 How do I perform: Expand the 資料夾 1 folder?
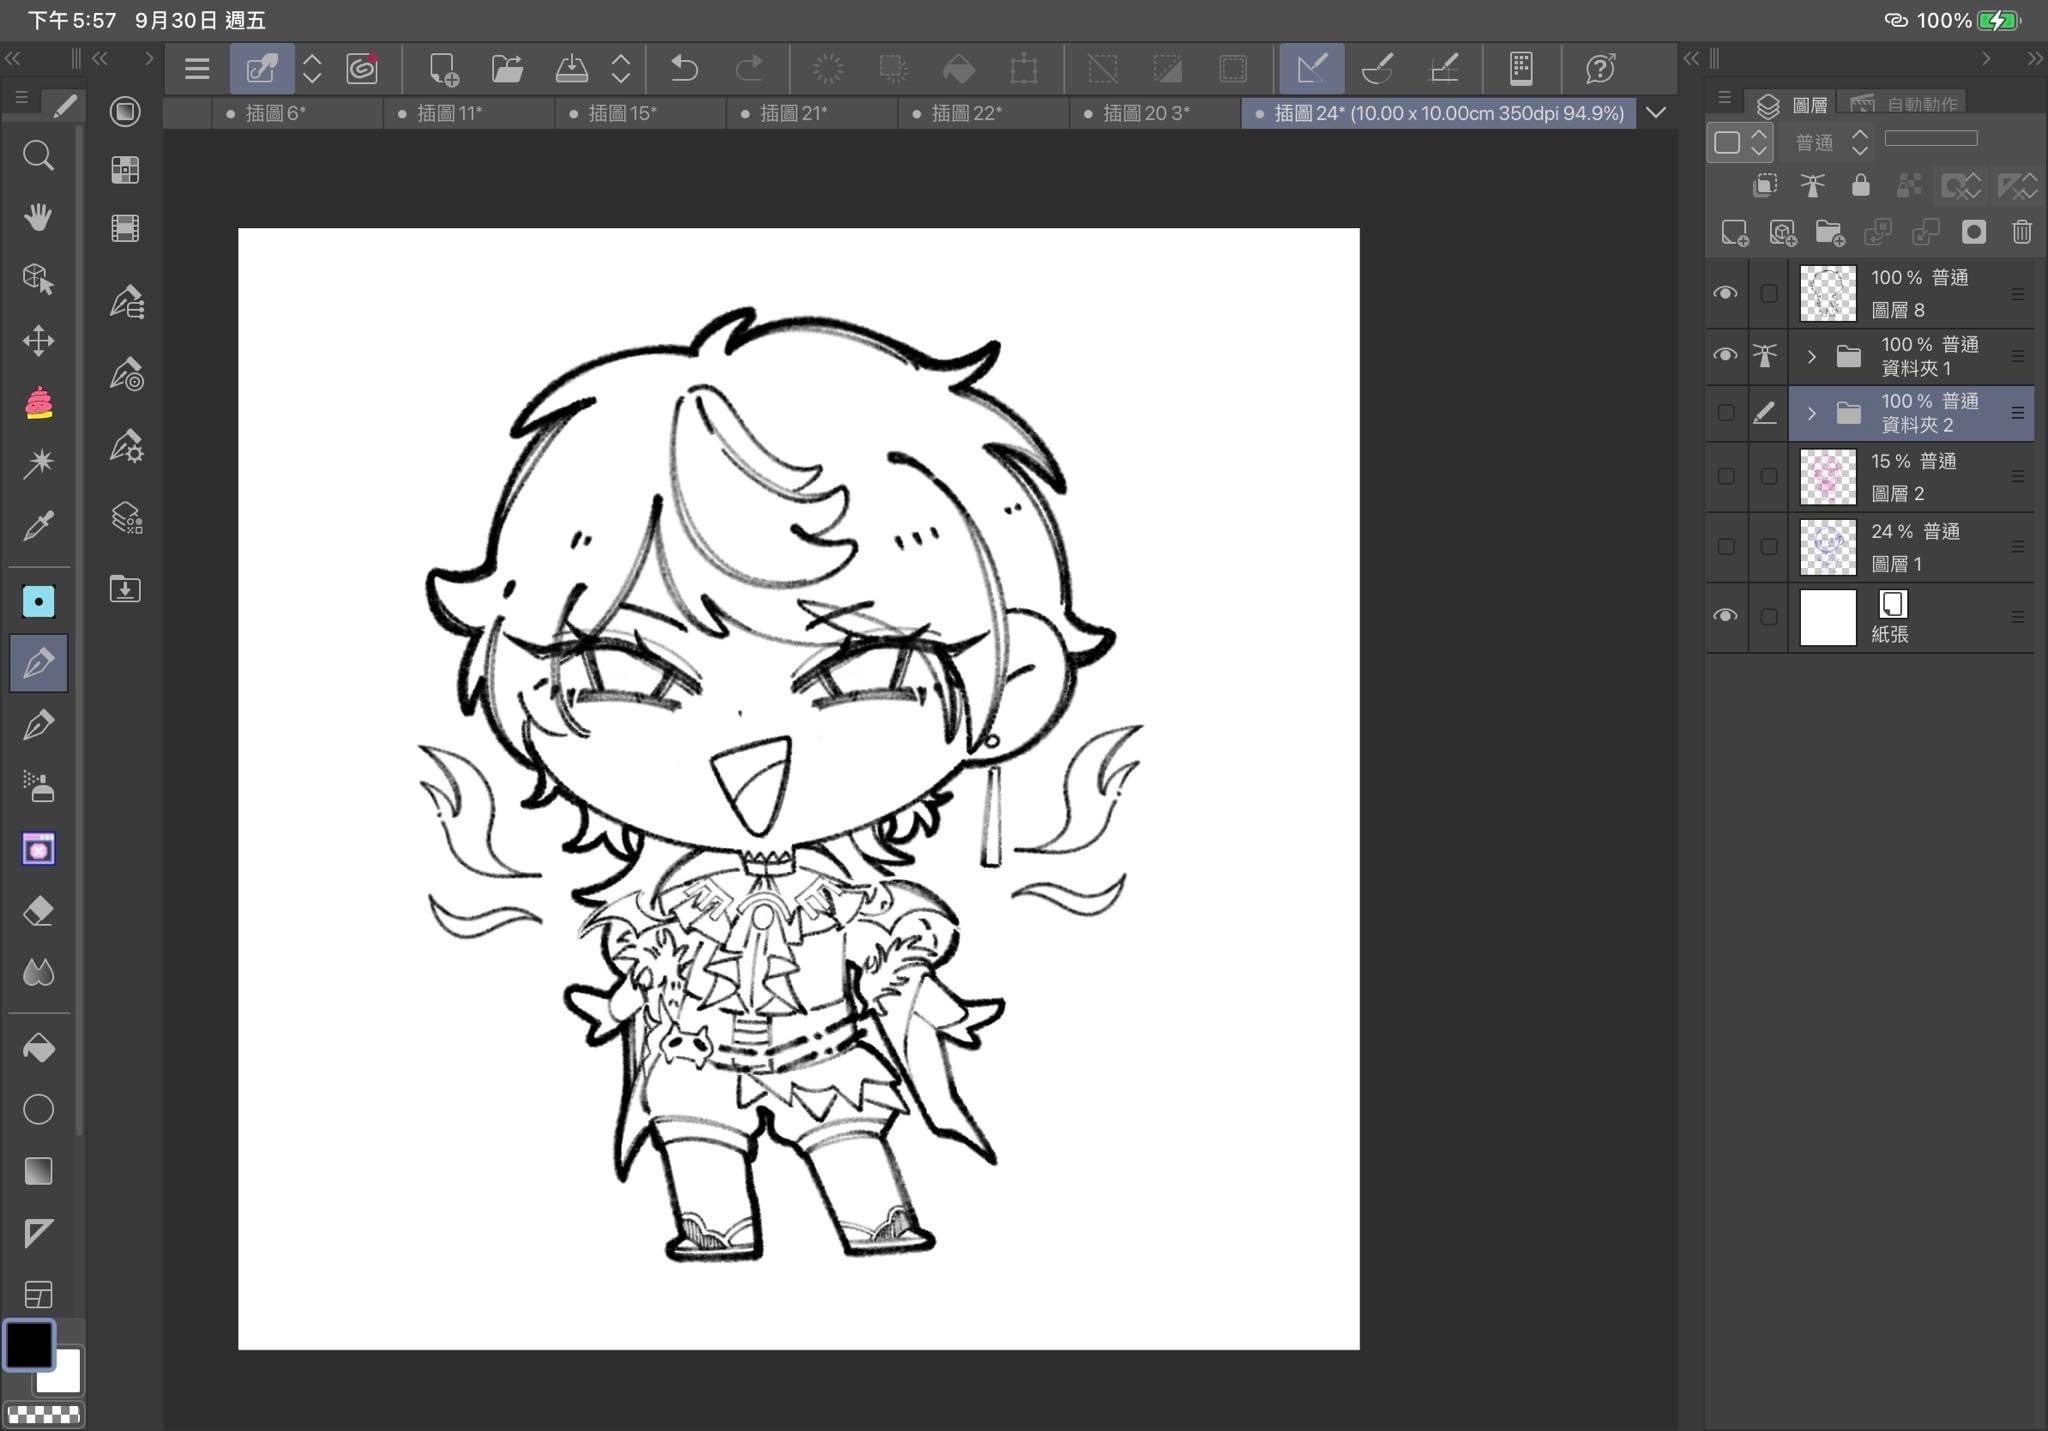[x=1811, y=356]
